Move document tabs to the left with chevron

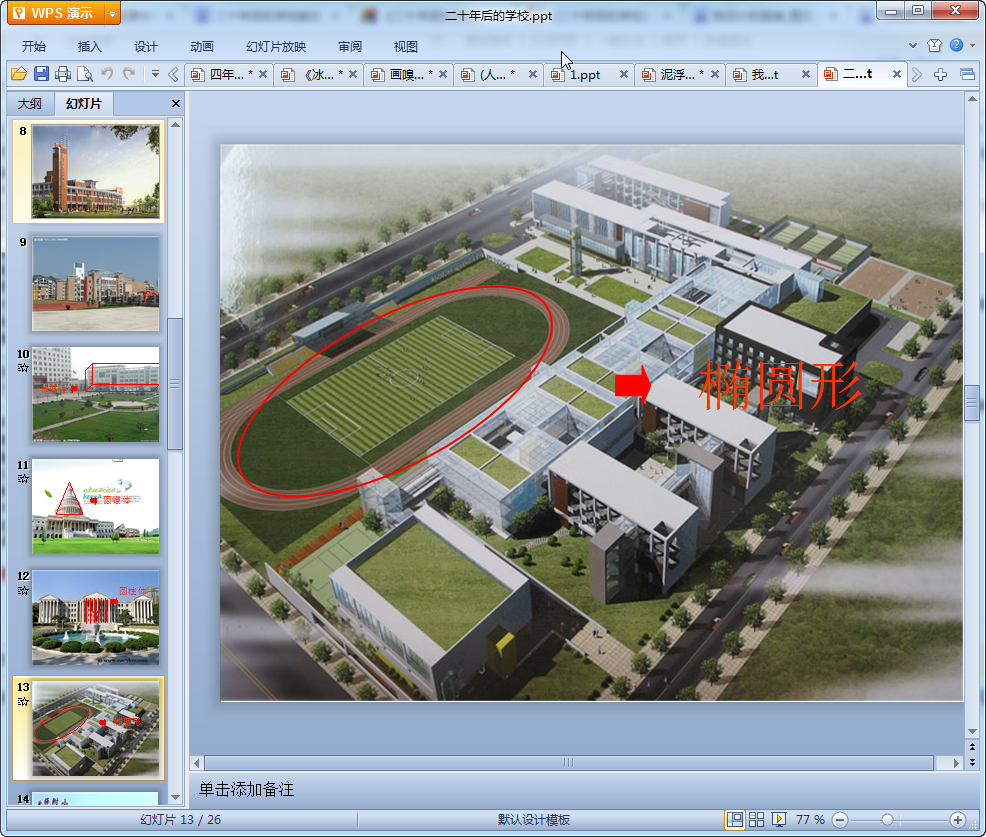coord(174,75)
